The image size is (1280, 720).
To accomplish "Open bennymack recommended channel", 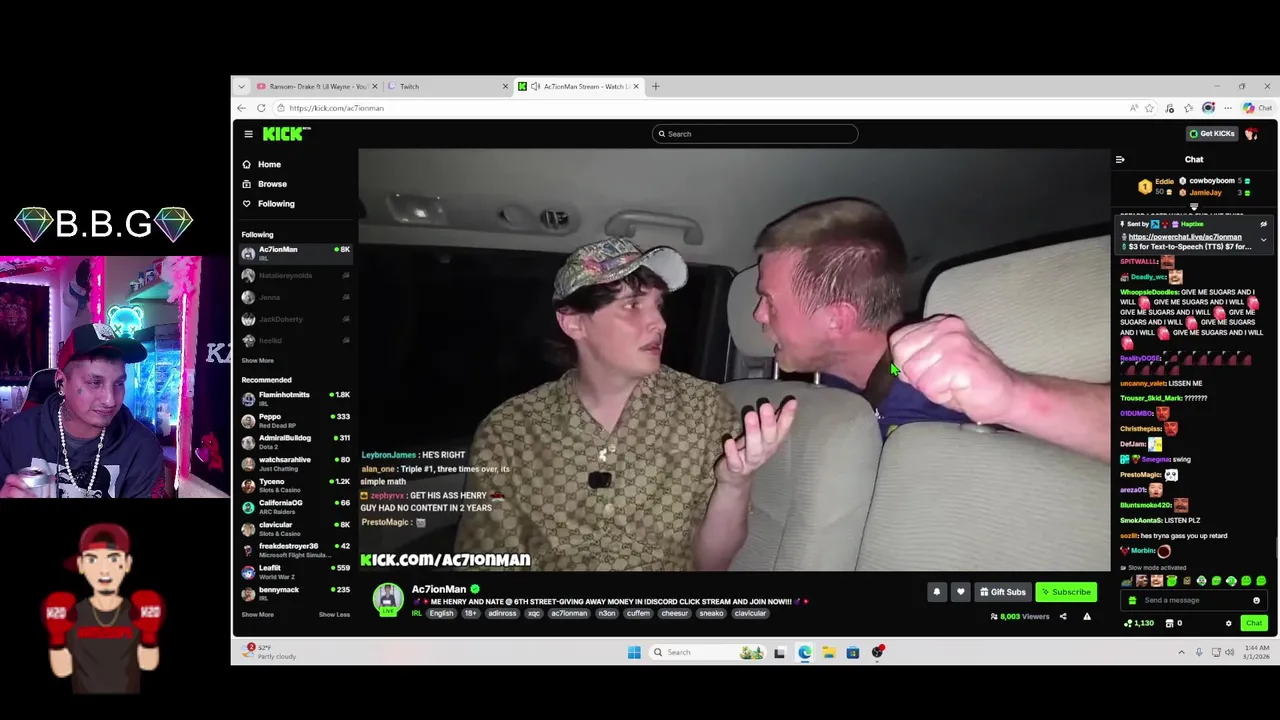I will click(295, 592).
